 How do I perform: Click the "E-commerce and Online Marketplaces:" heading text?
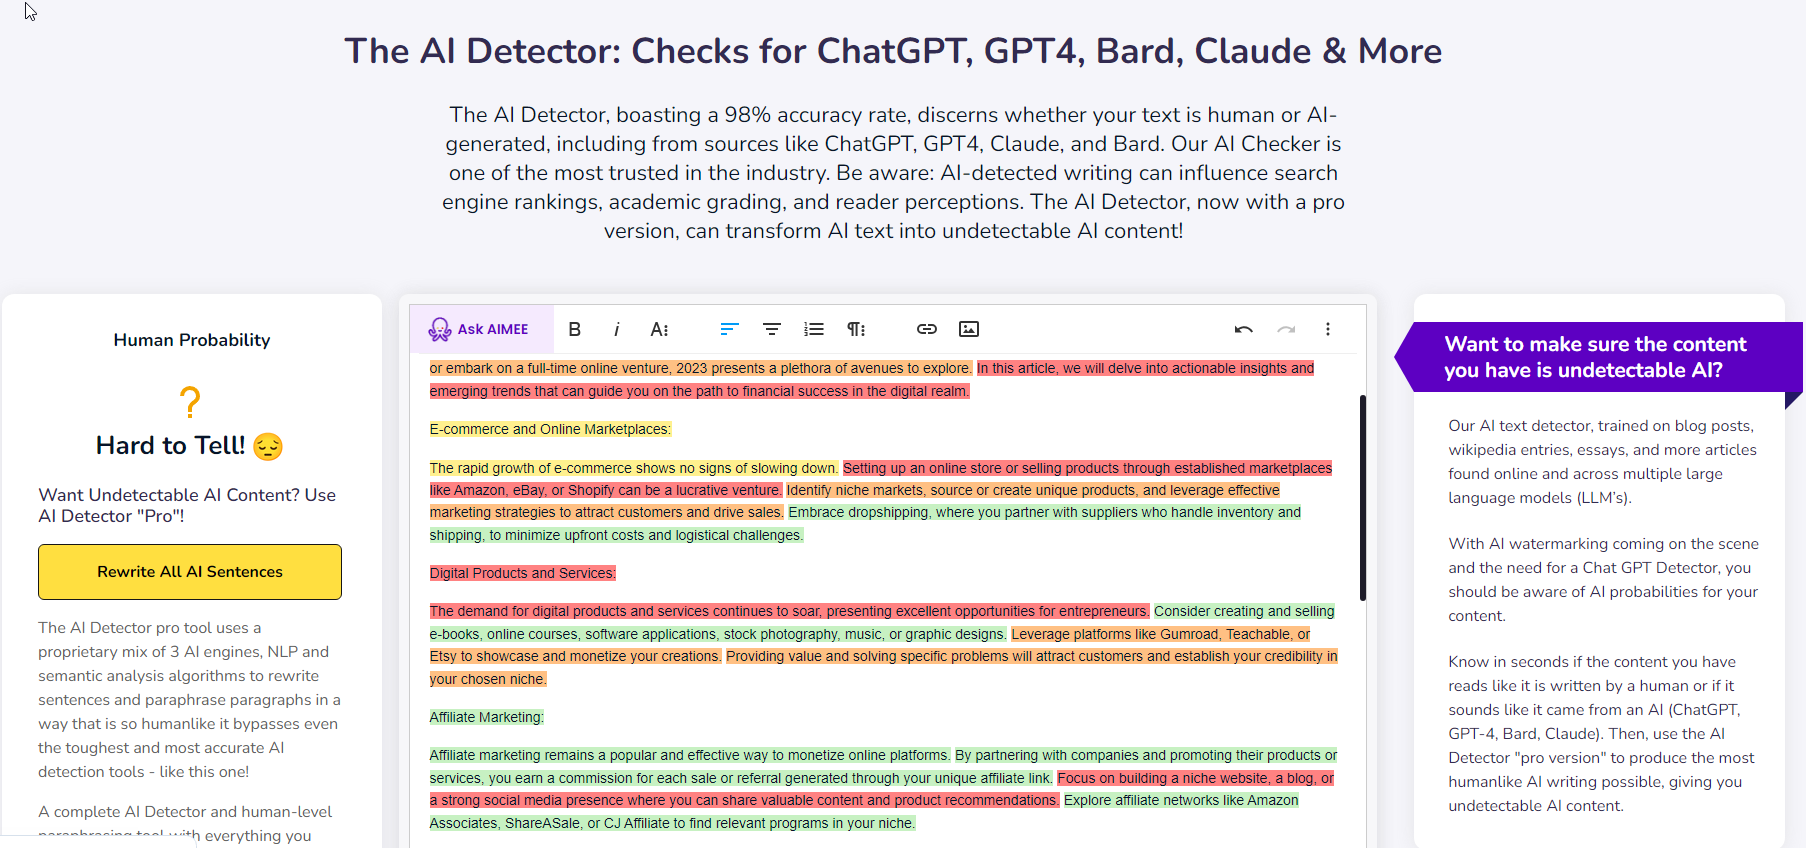pyautogui.click(x=550, y=429)
